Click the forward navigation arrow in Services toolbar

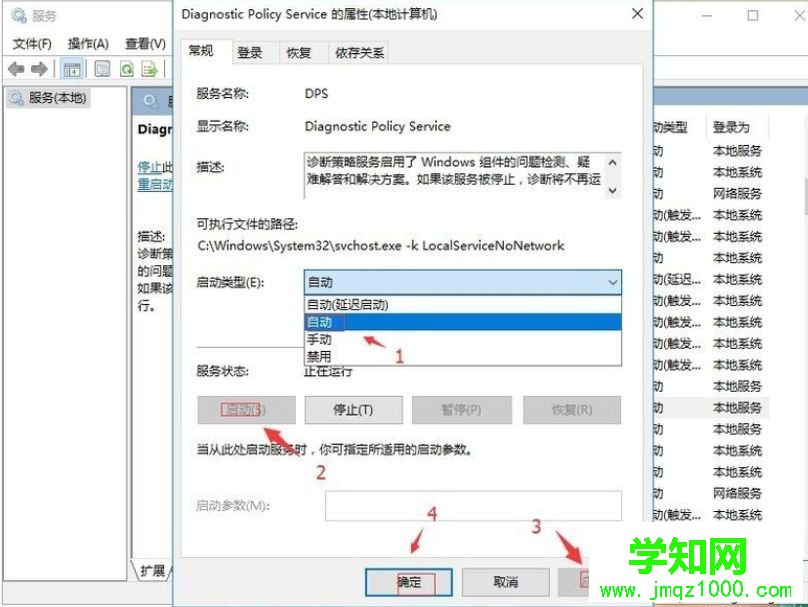point(40,68)
